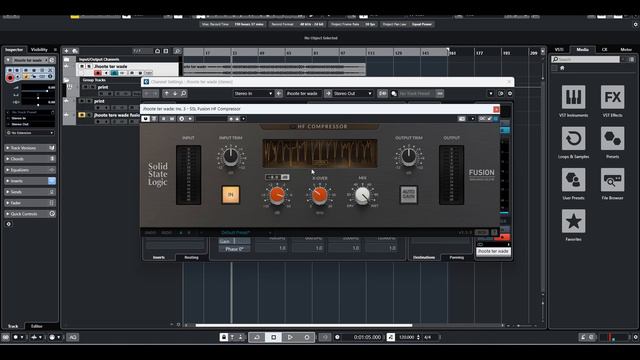
Task: Activate the Cycle loop button
Action: [257, 337]
